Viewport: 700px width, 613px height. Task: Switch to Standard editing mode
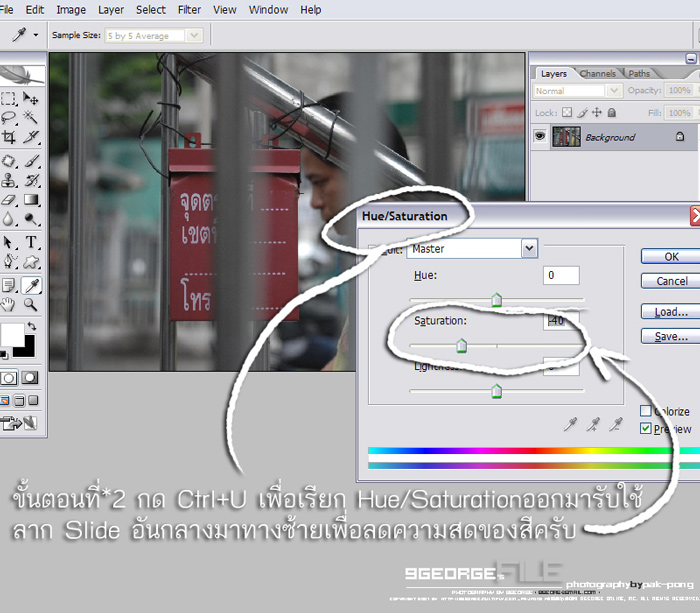click(8, 378)
